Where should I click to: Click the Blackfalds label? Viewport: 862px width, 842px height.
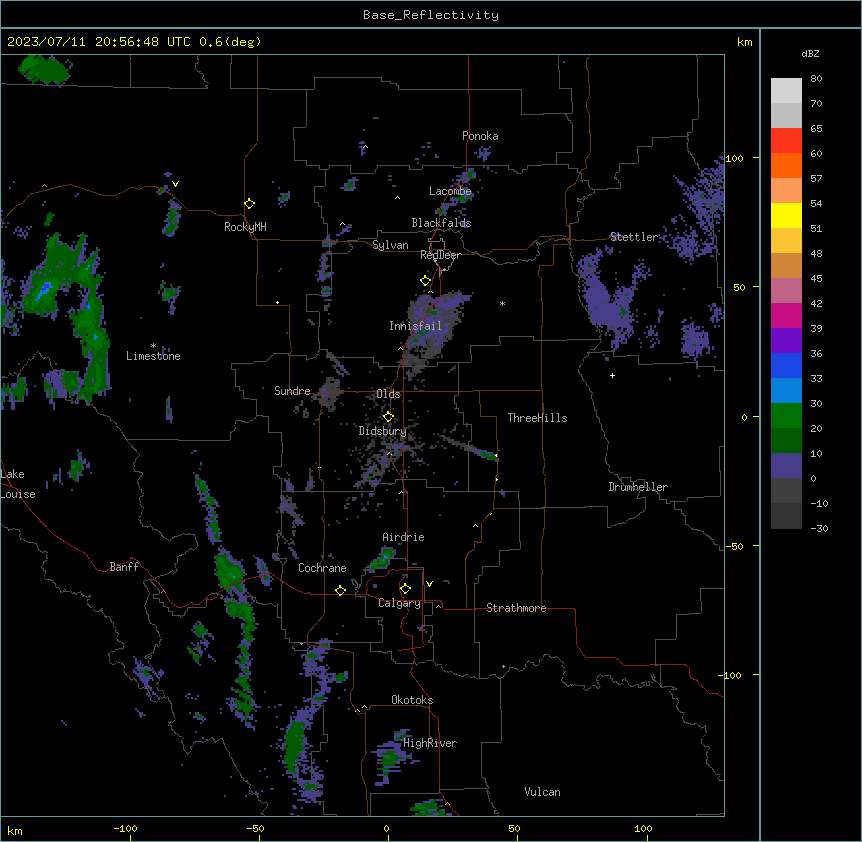441,223
